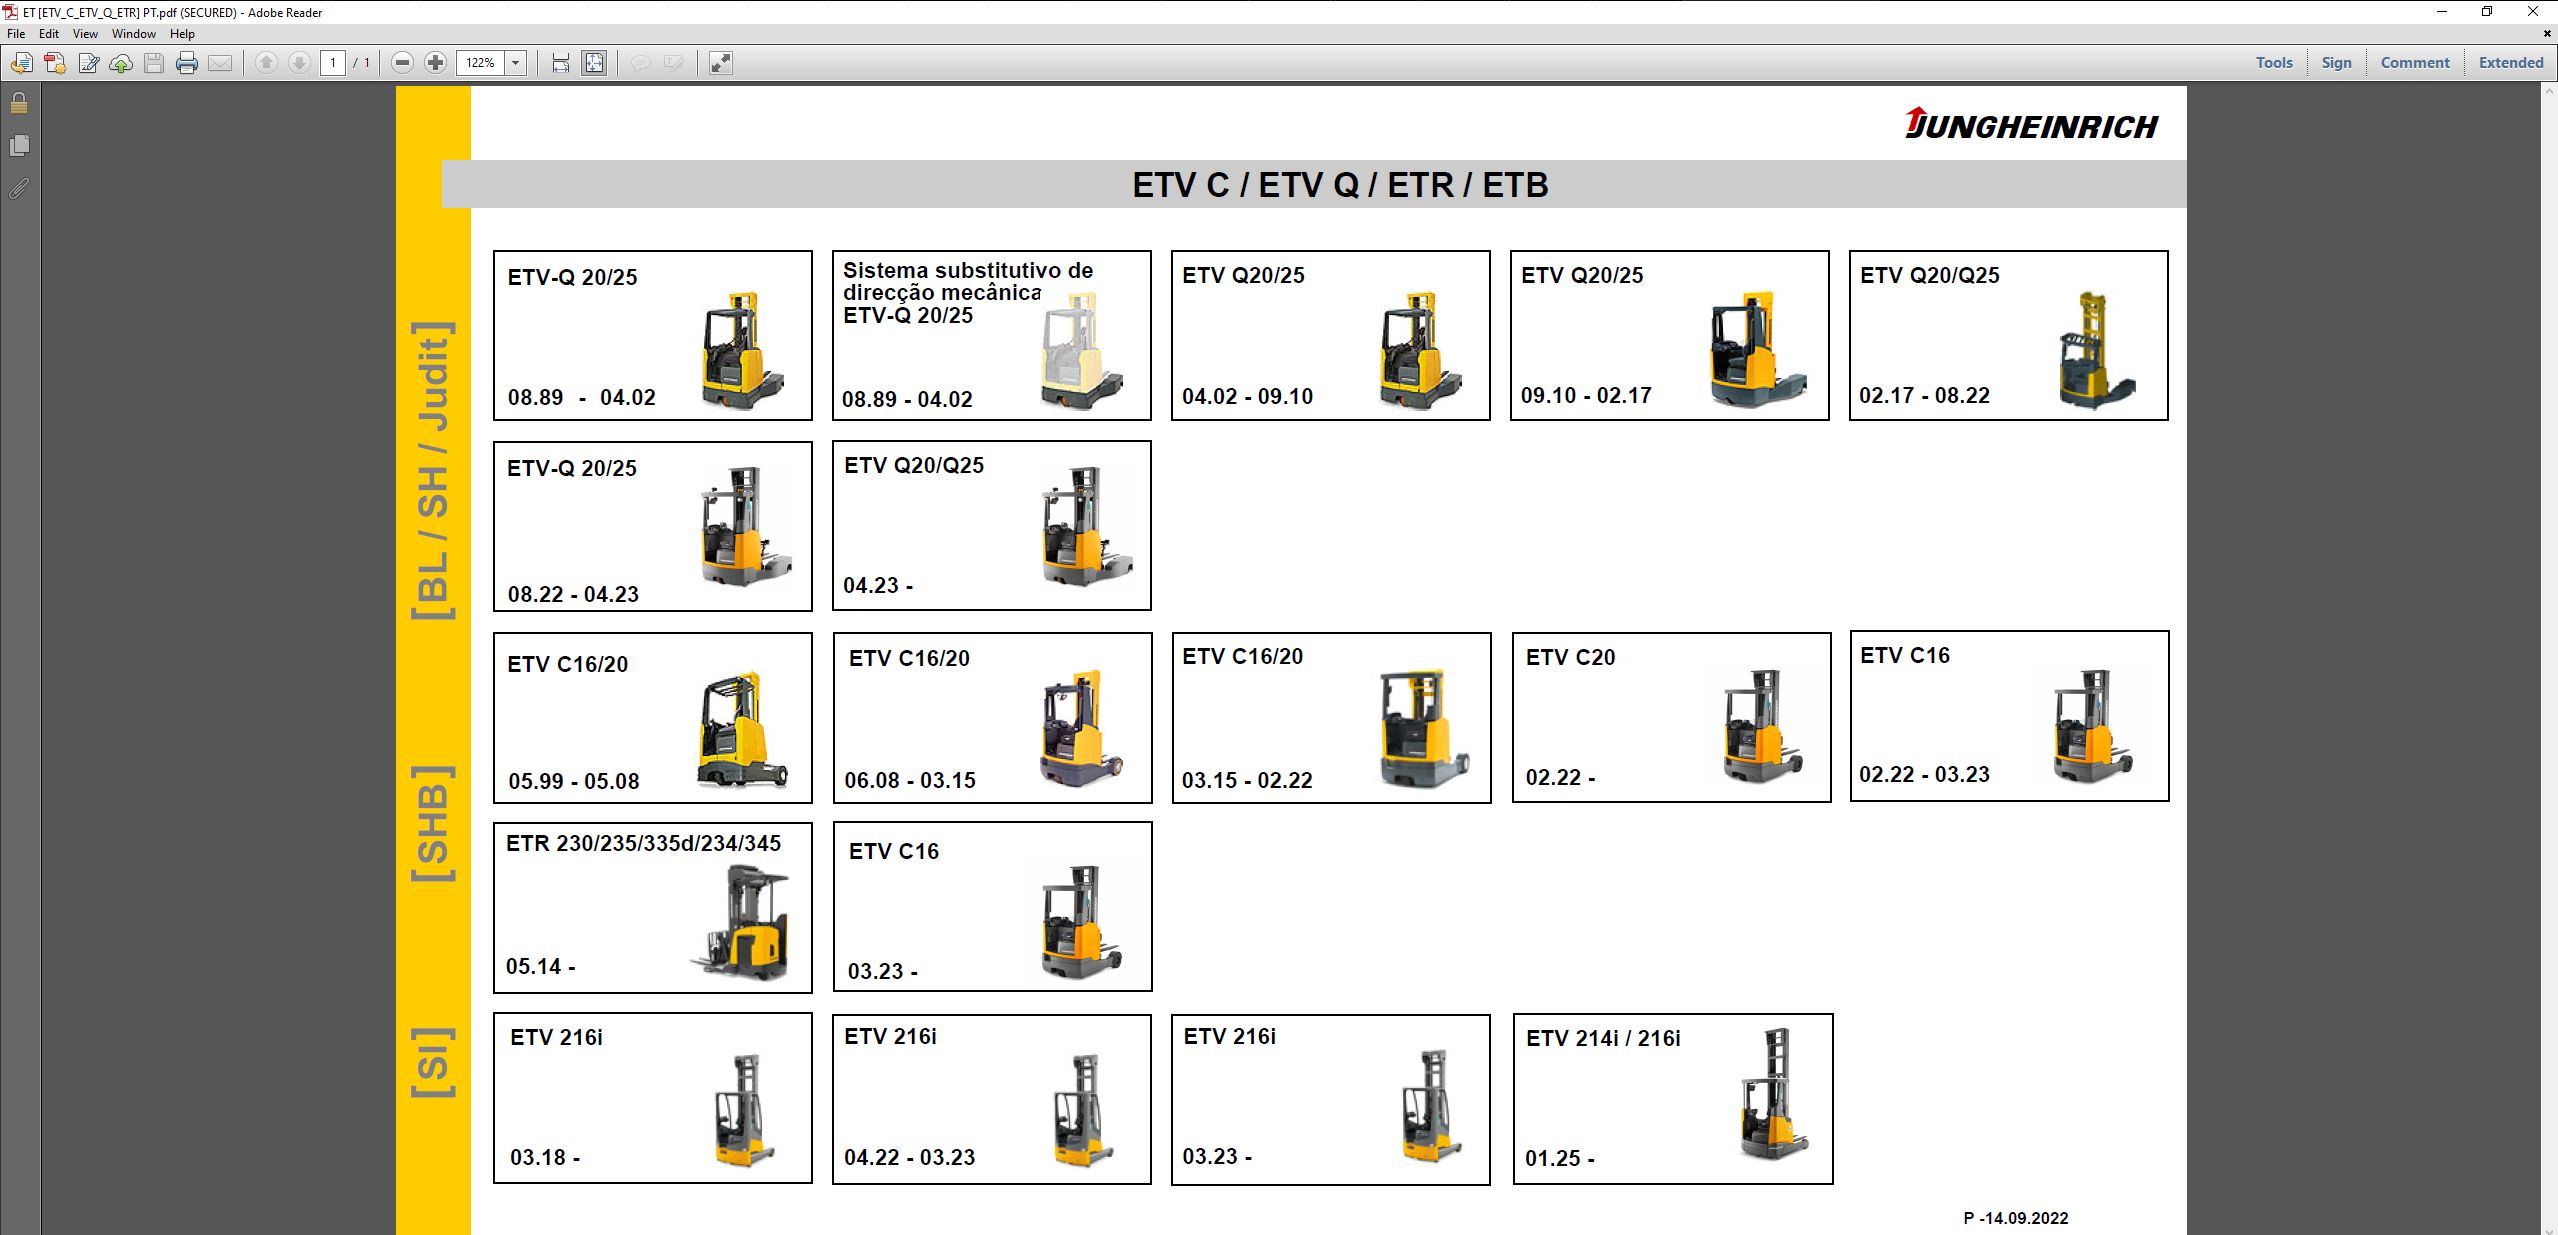Open the Attachments panel paperclip icon
Image resolution: width=2558 pixels, height=1235 pixels.
[x=18, y=188]
